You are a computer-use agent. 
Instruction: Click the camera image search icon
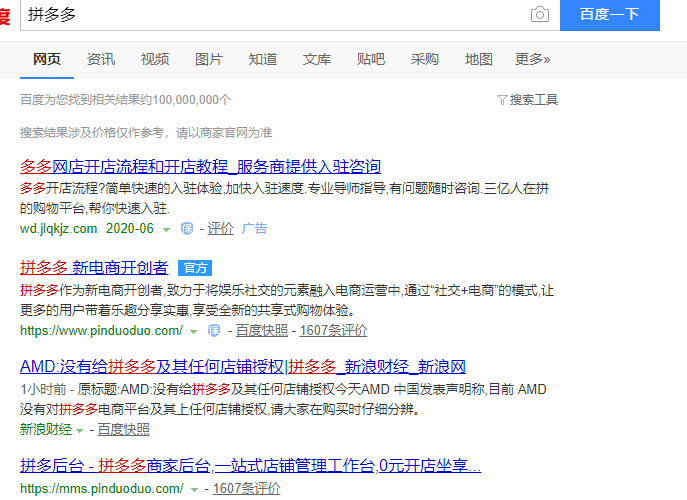point(540,14)
